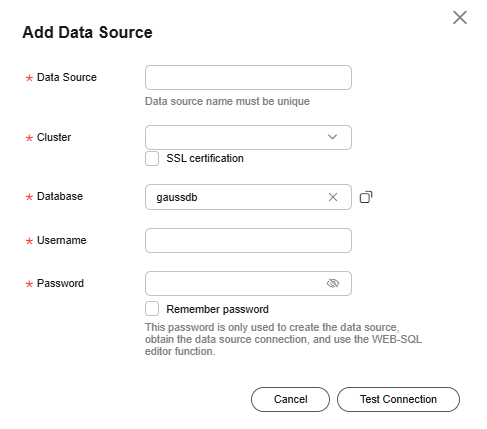
Task: Click the Cluster field label
Action: [54, 137]
